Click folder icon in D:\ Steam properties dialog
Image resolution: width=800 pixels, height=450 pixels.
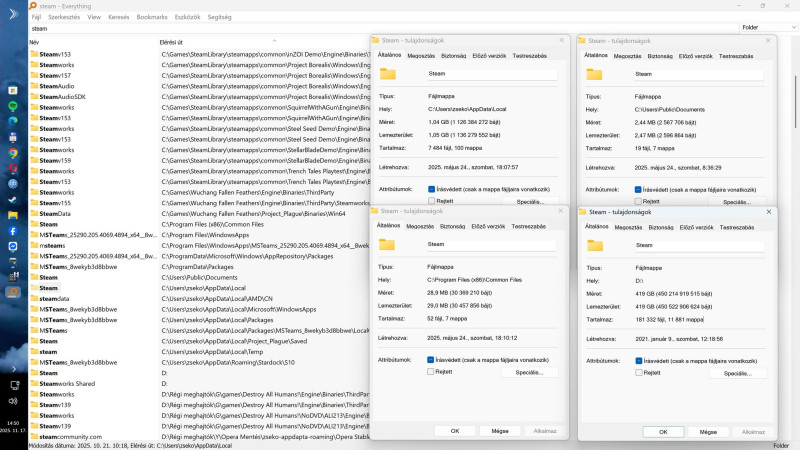click(595, 245)
